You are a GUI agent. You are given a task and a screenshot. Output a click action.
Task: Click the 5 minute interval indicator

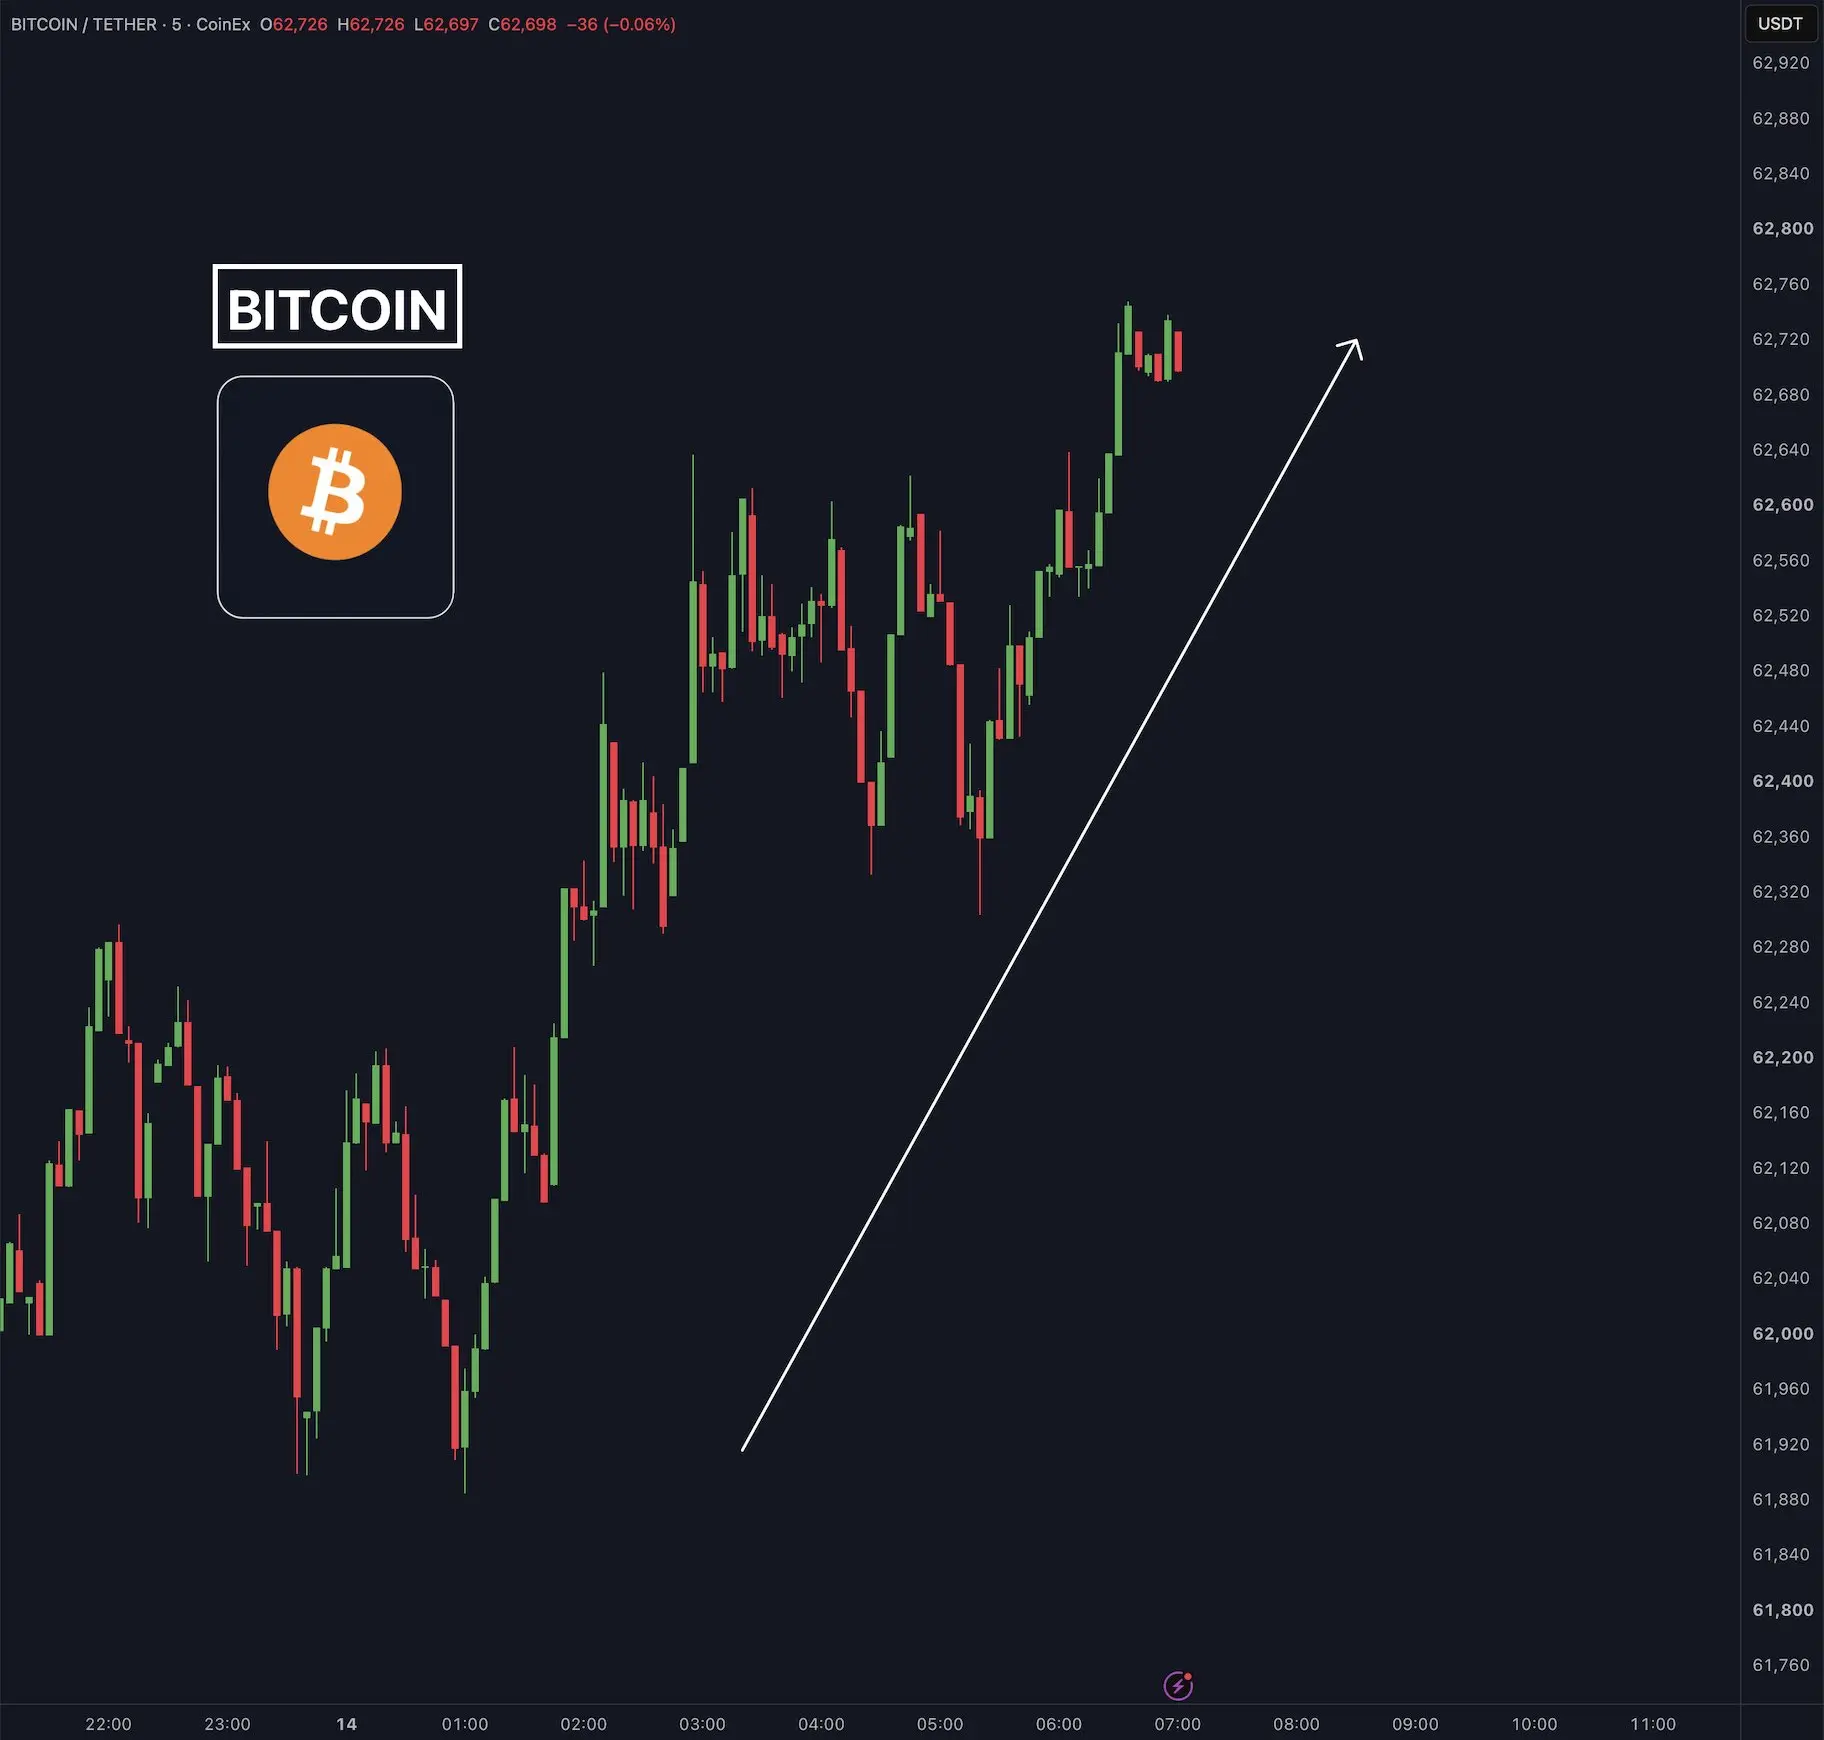pyautogui.click(x=176, y=24)
